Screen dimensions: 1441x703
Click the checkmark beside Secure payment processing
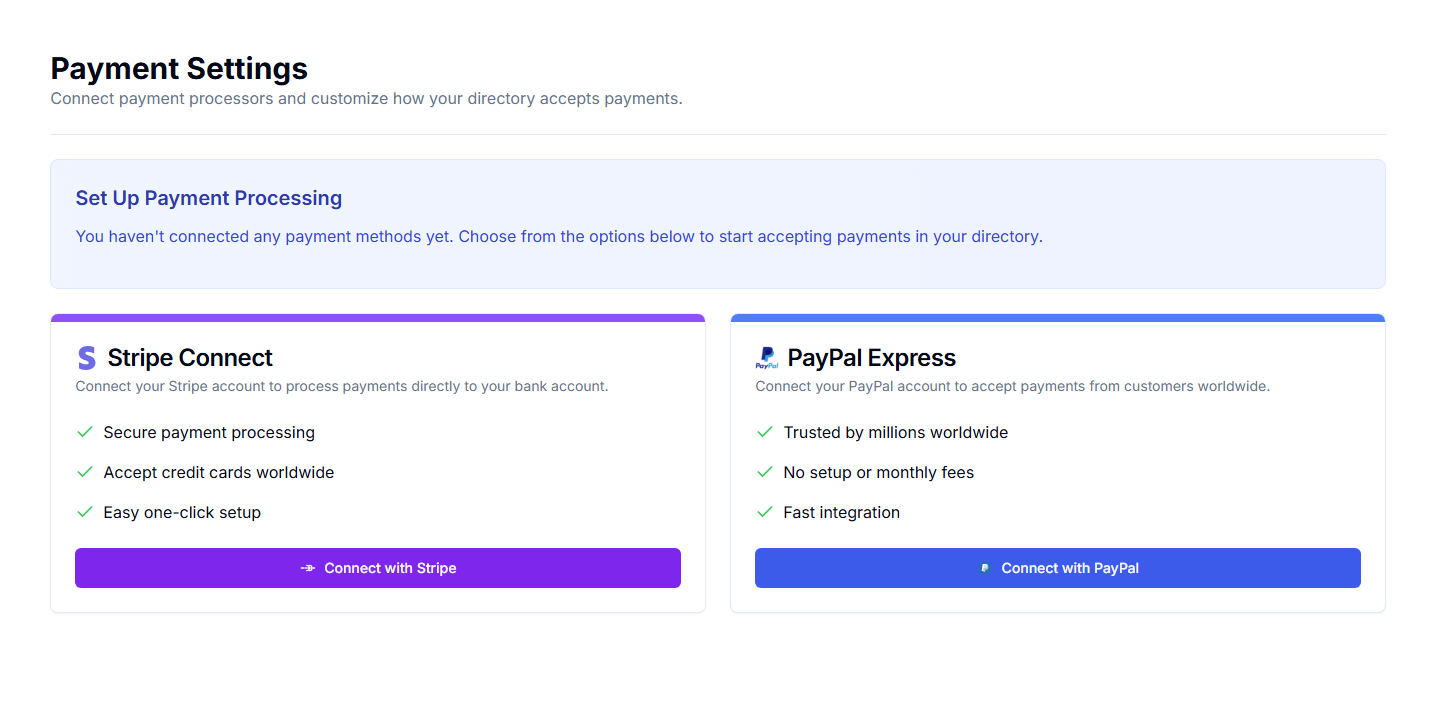(85, 432)
